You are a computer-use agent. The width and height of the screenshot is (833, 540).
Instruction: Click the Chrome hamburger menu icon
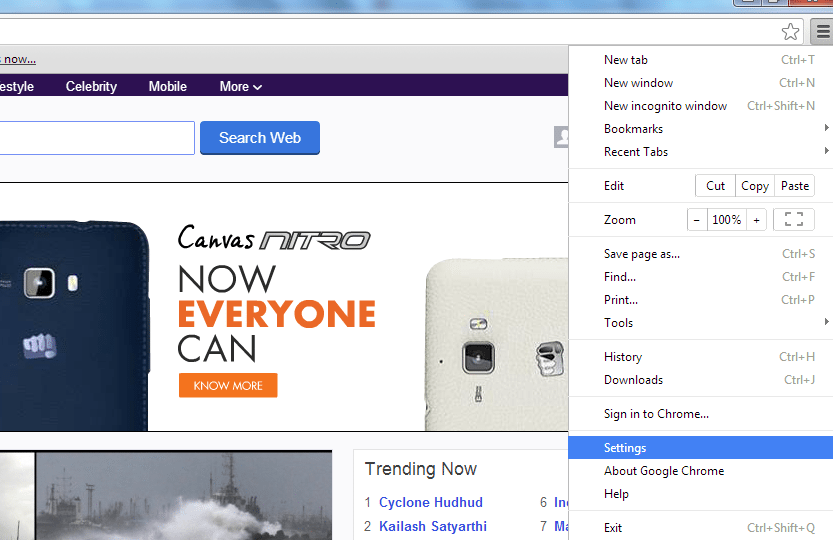pyautogui.click(x=822, y=32)
